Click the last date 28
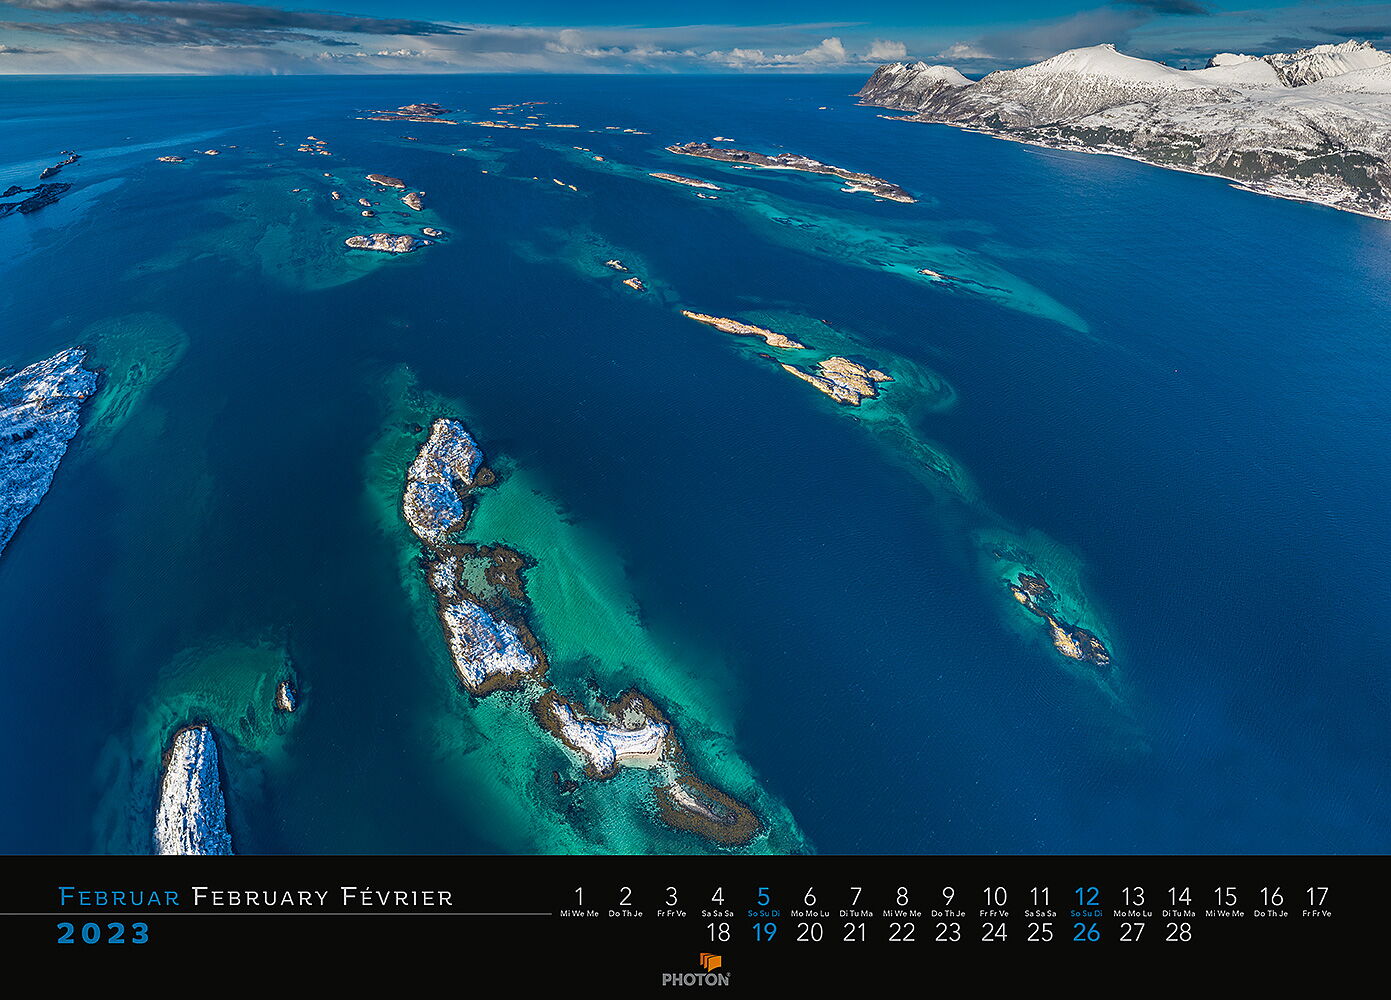 click(x=1179, y=933)
